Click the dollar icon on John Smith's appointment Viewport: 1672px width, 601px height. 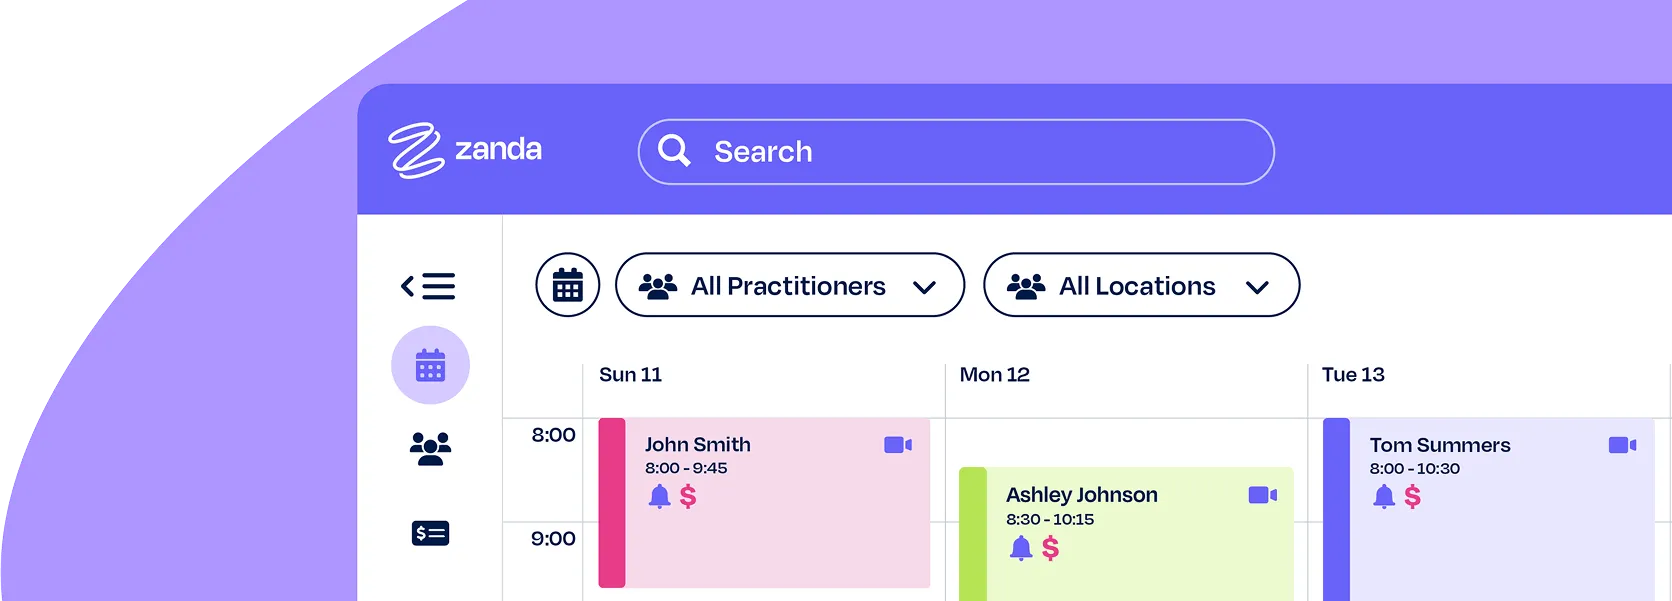click(x=688, y=497)
